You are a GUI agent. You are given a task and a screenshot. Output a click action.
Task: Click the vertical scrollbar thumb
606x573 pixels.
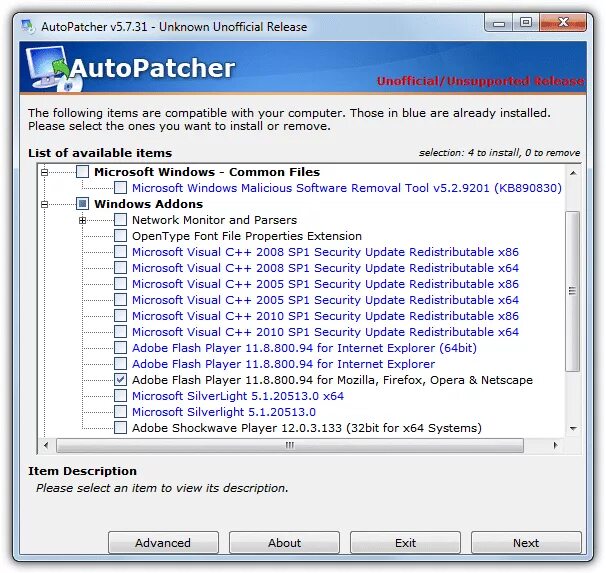click(x=572, y=292)
